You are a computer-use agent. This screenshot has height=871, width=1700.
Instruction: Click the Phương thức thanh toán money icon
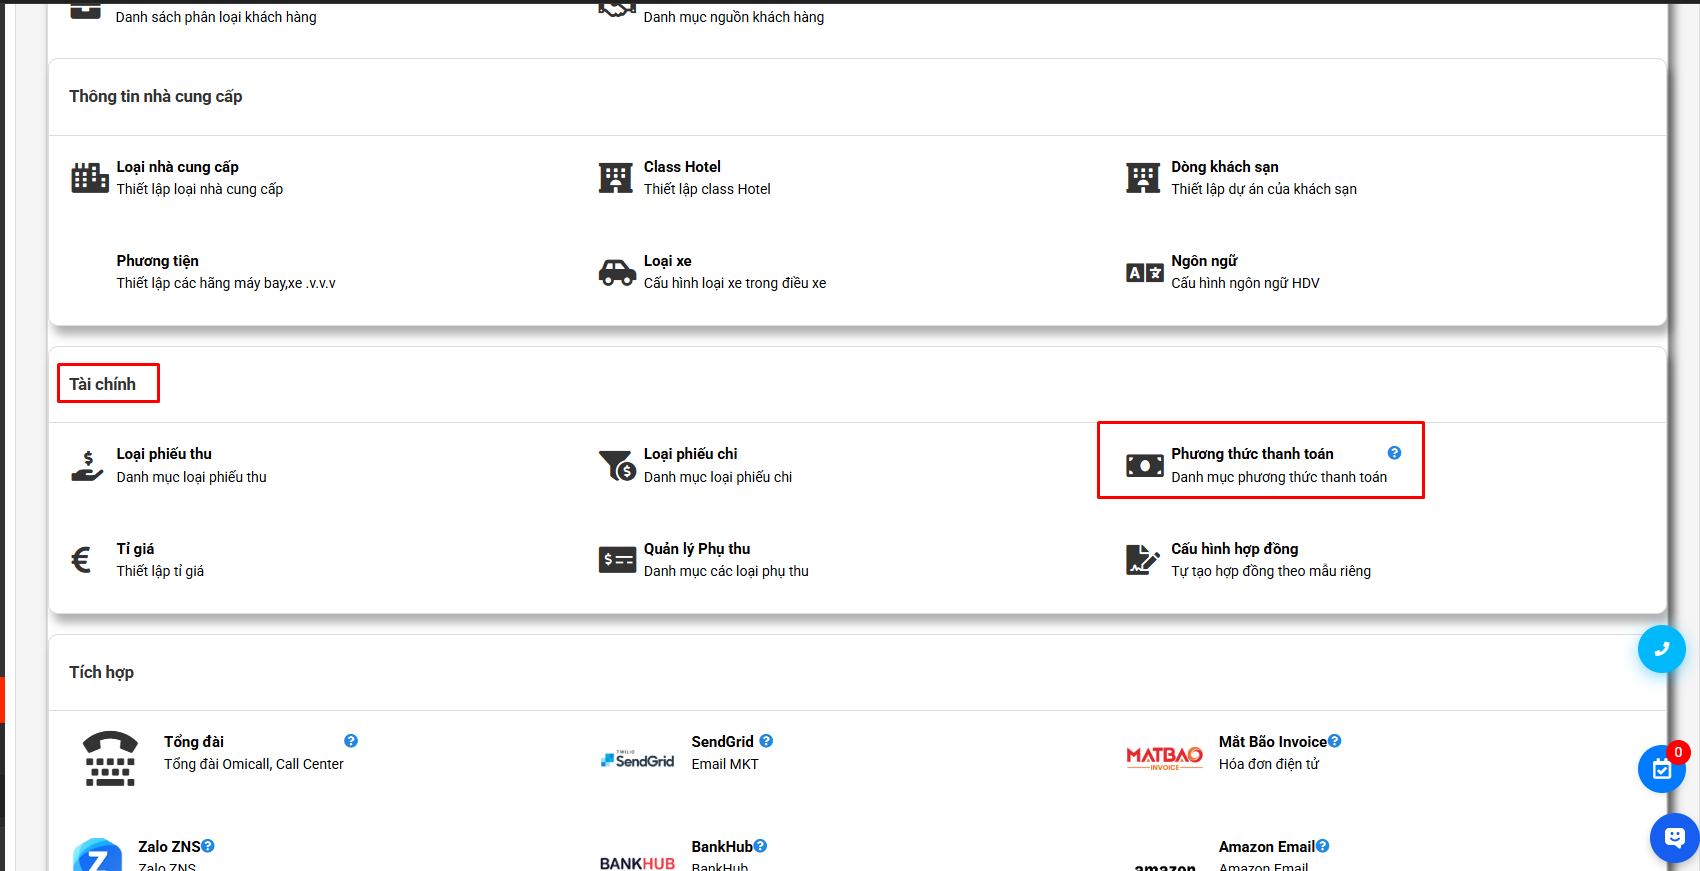pyautogui.click(x=1144, y=465)
